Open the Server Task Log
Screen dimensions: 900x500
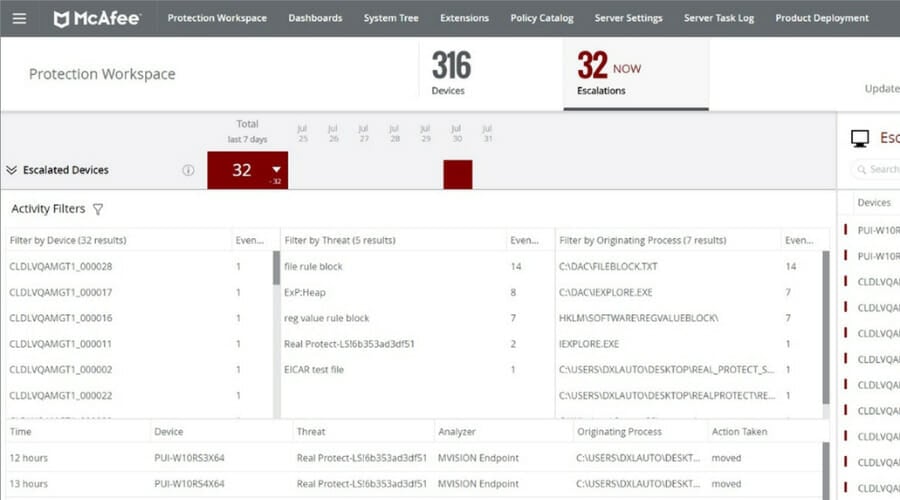tap(719, 18)
